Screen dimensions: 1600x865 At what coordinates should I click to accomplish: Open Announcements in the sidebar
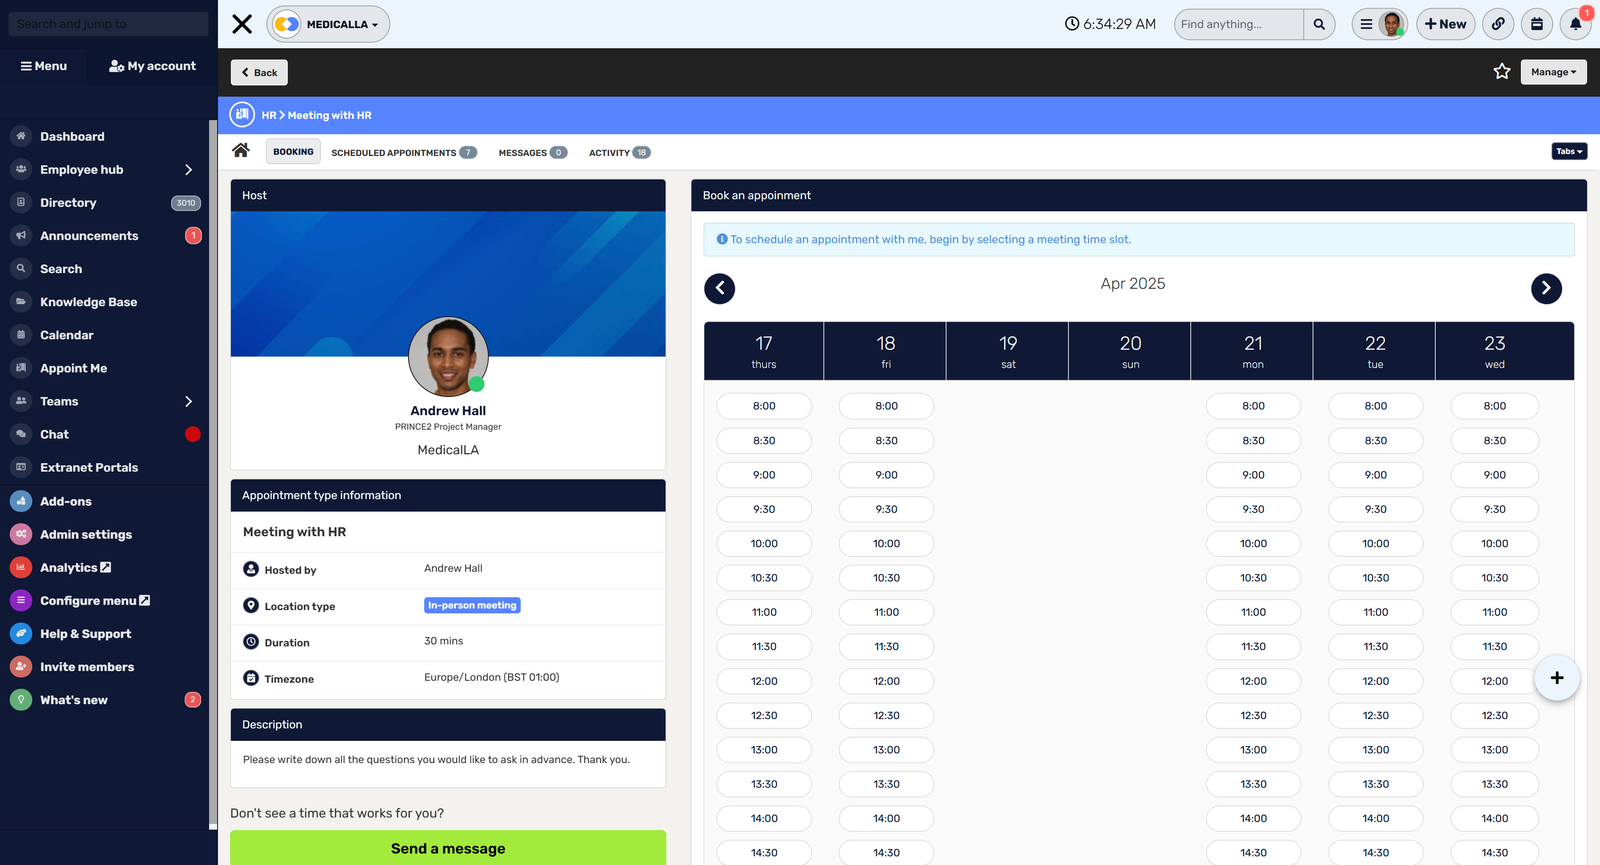89,236
